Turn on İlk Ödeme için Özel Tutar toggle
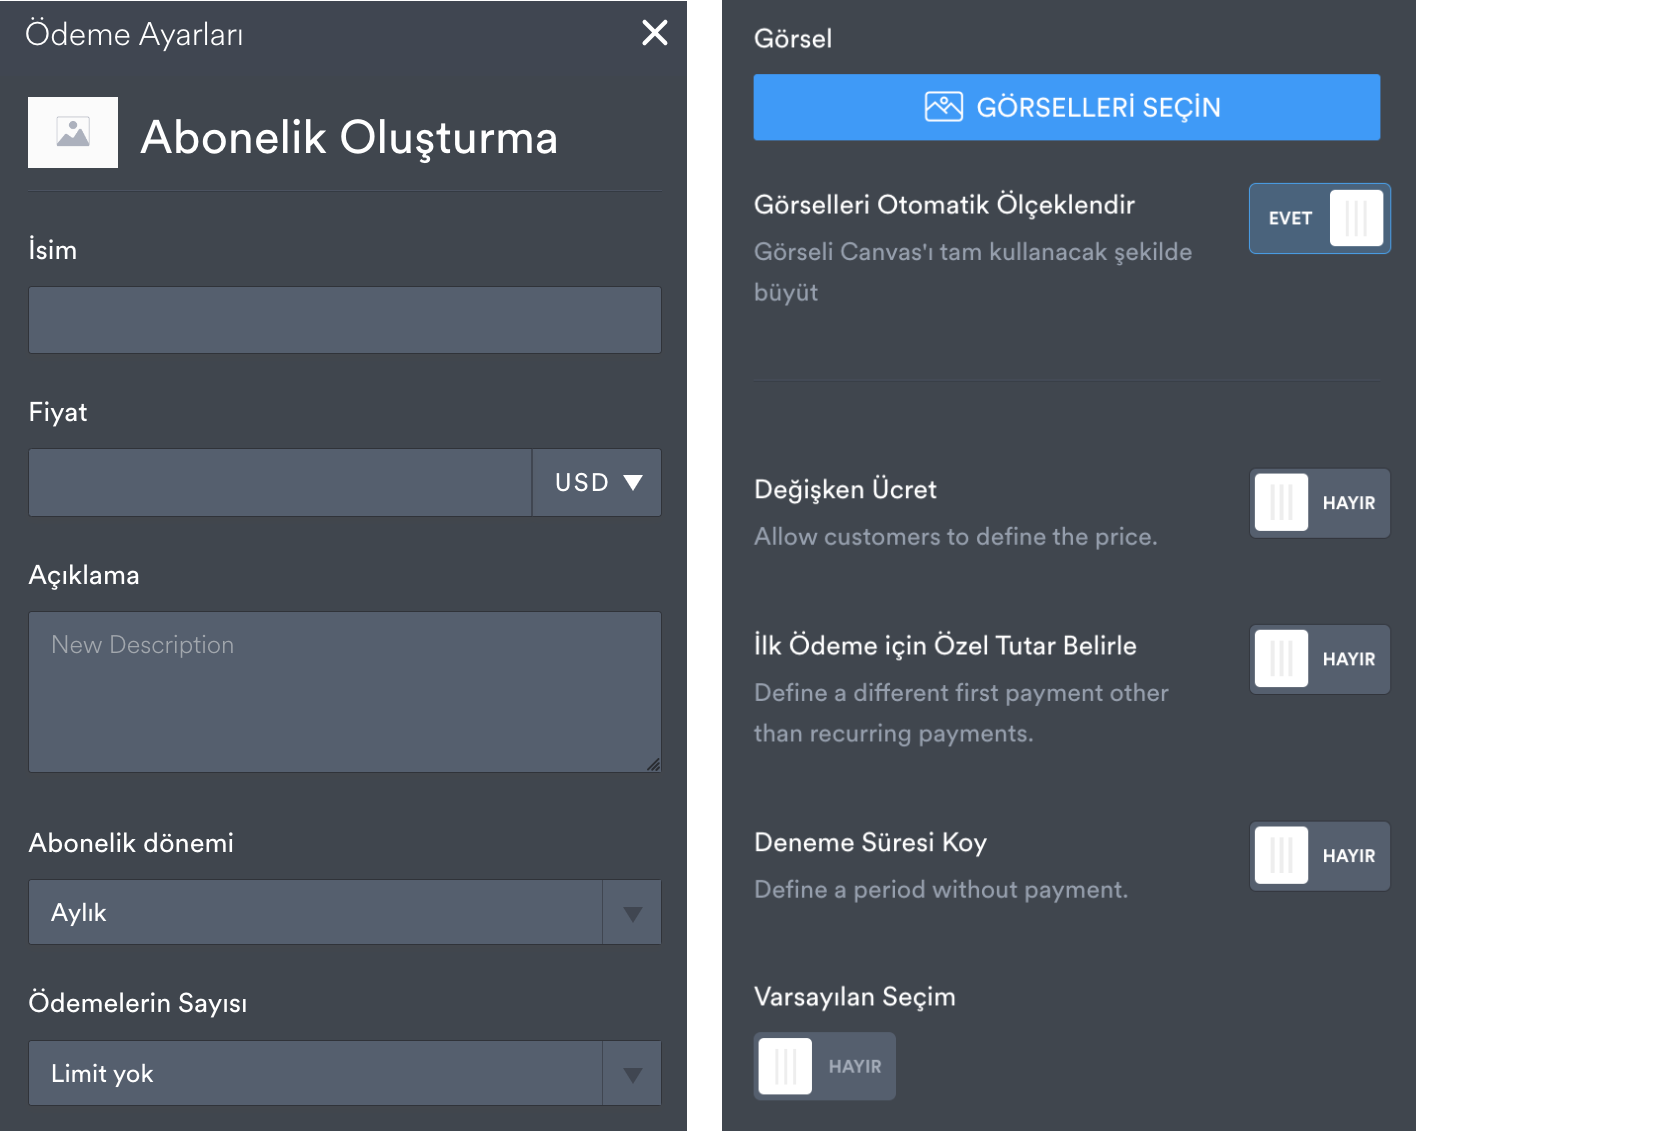Image resolution: width=1680 pixels, height=1131 pixels. (x=1319, y=659)
